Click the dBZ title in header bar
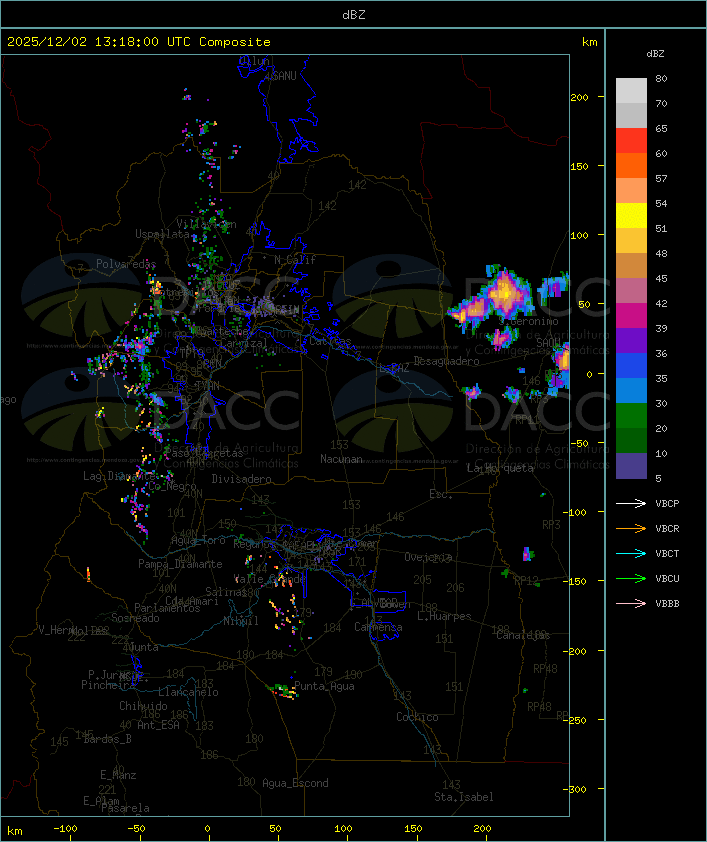 pyautogui.click(x=354, y=15)
